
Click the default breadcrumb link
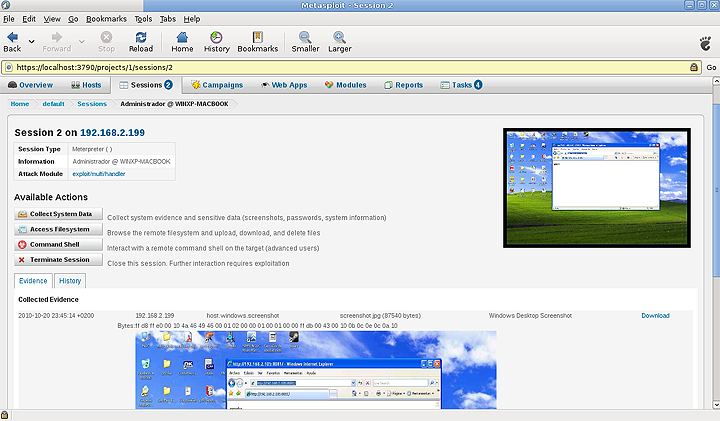pyautogui.click(x=53, y=104)
